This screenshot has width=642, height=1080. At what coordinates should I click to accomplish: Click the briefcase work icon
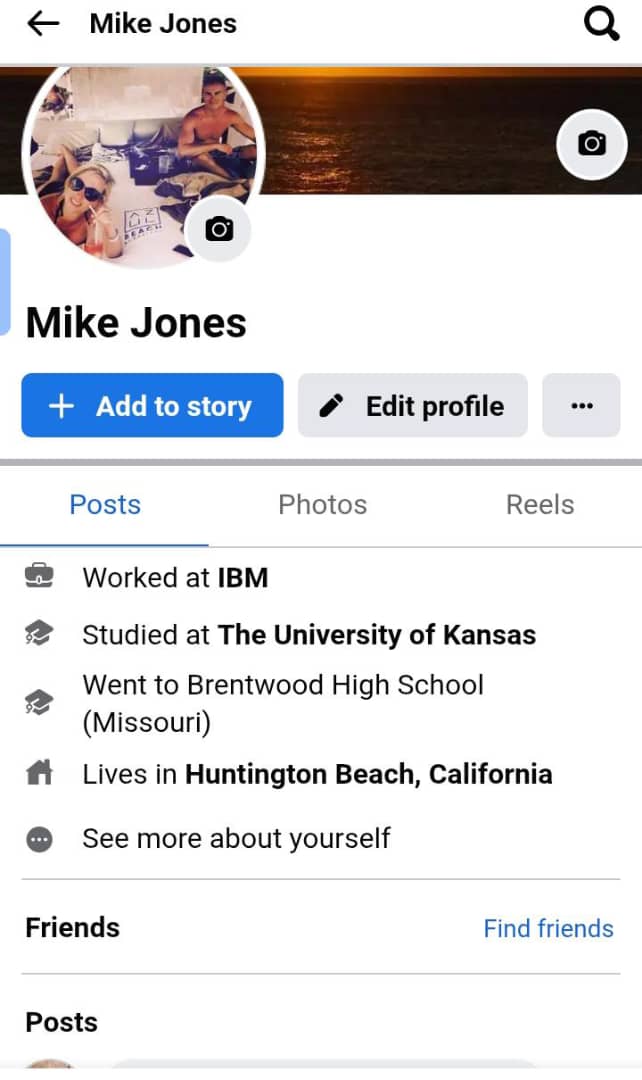point(40,577)
